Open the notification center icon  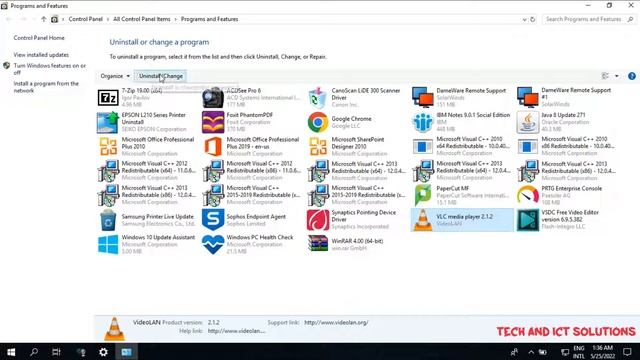tap(627, 352)
